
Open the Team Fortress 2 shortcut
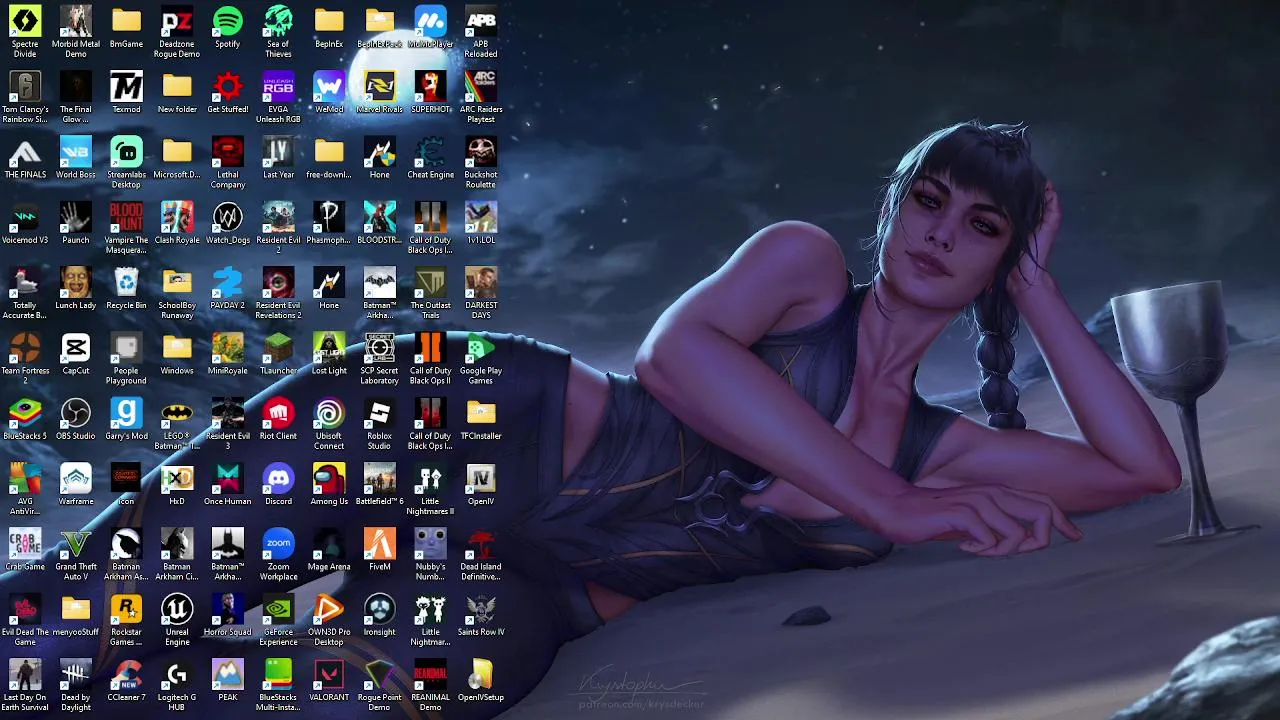(25, 348)
